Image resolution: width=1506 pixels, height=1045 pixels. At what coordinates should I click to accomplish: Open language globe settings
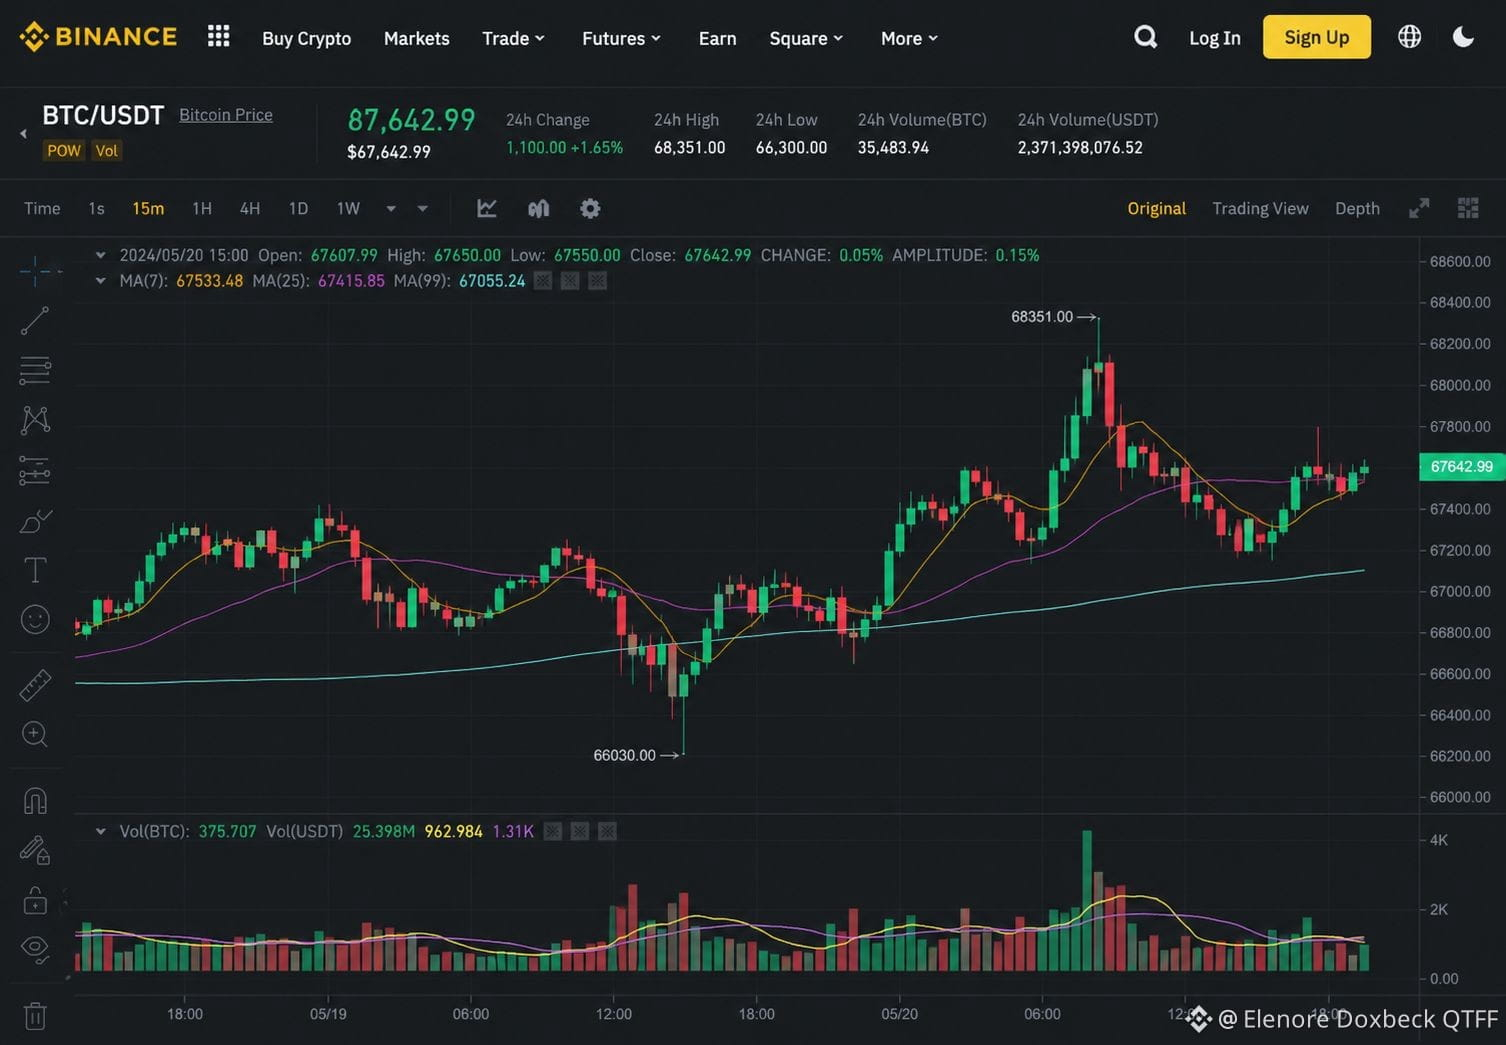(1409, 37)
